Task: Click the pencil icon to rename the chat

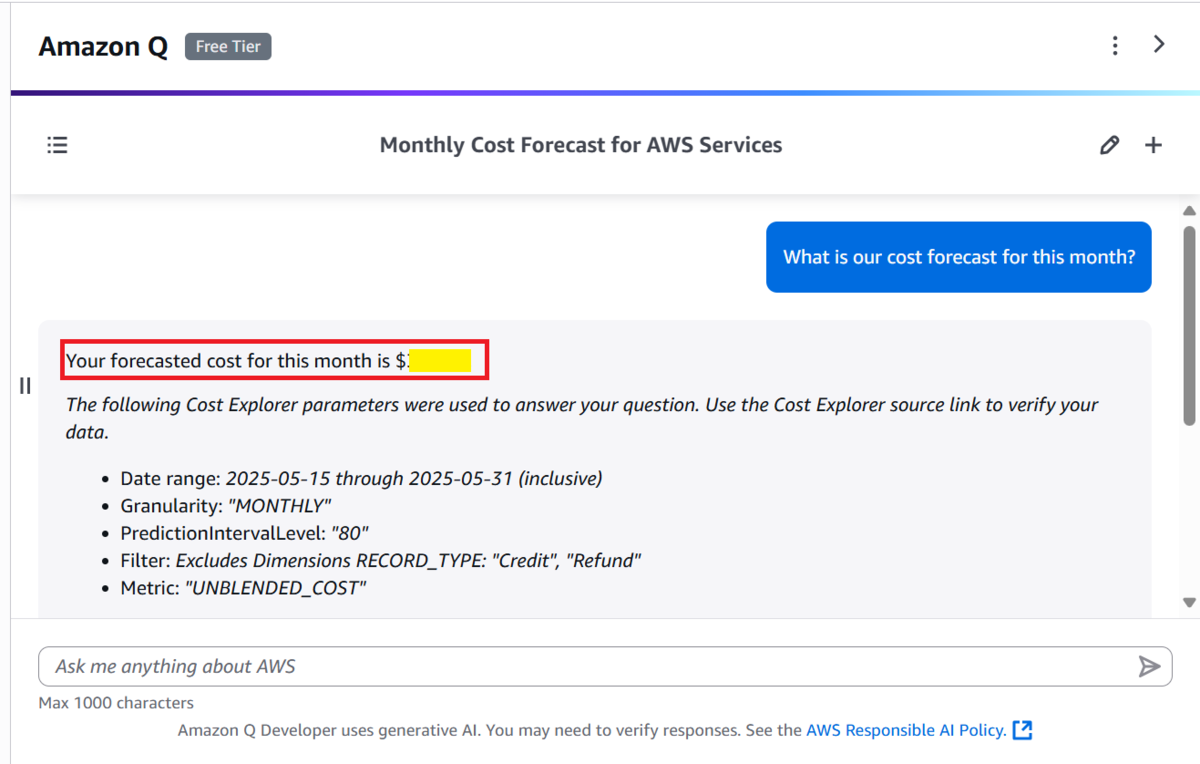Action: 1109,145
